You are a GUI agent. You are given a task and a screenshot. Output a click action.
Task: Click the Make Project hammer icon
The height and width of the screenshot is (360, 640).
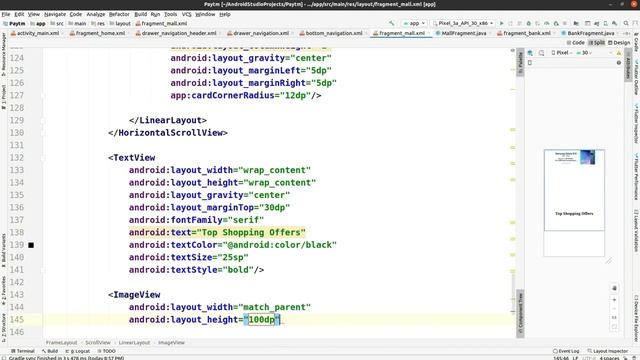click(392, 23)
